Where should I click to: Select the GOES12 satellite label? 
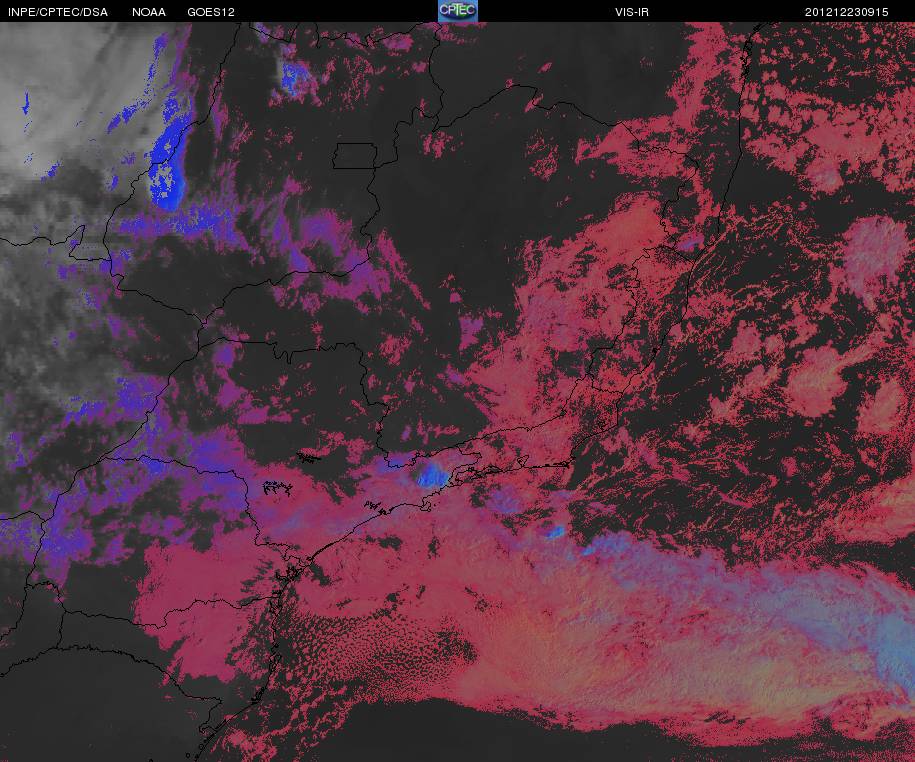point(211,12)
